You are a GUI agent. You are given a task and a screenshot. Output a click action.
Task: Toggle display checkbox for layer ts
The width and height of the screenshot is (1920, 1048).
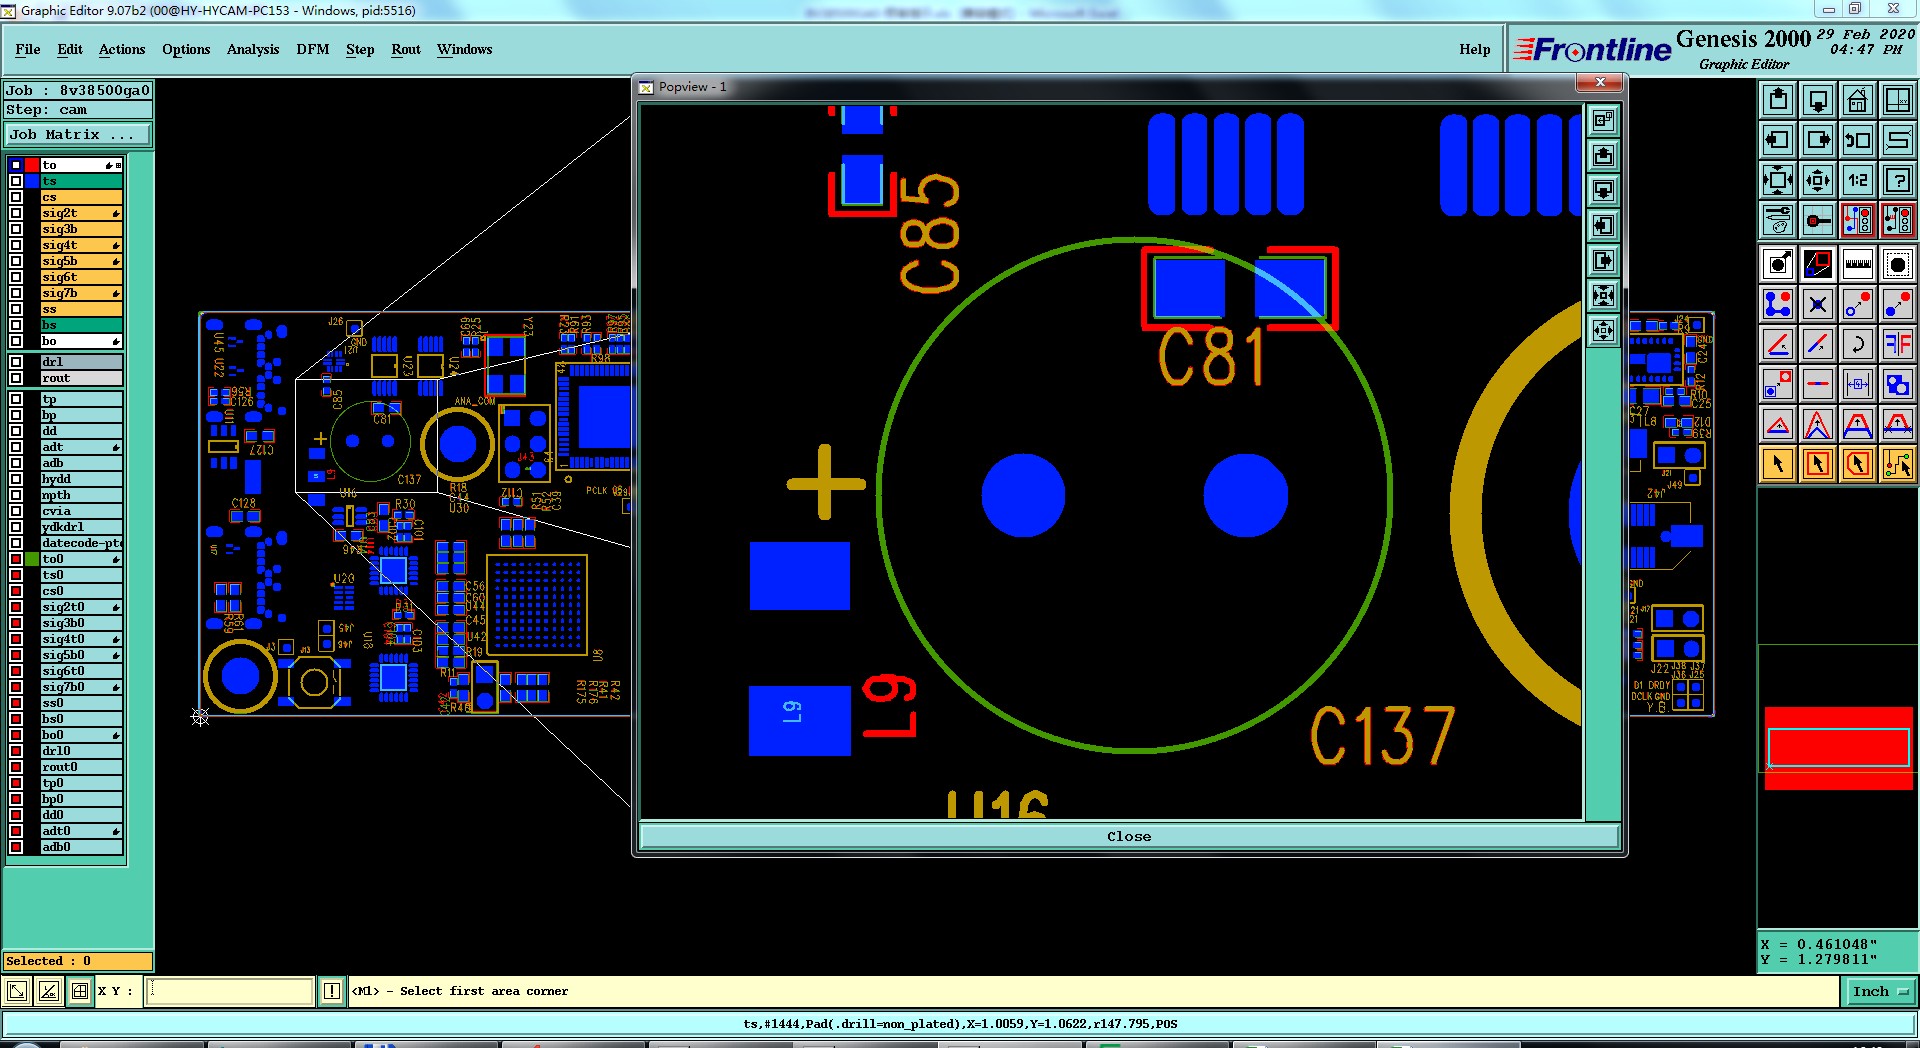click(x=16, y=181)
